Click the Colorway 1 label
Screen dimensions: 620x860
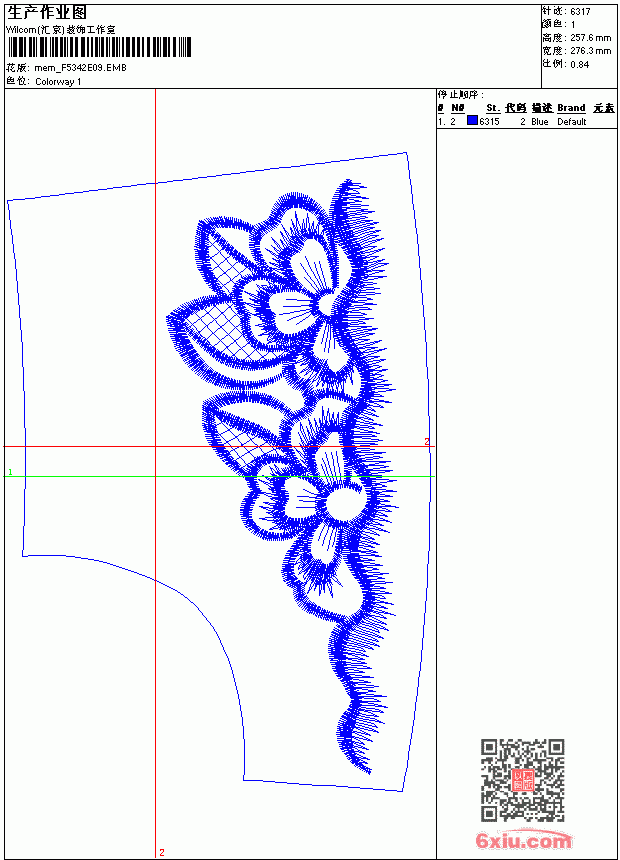tap(58, 82)
